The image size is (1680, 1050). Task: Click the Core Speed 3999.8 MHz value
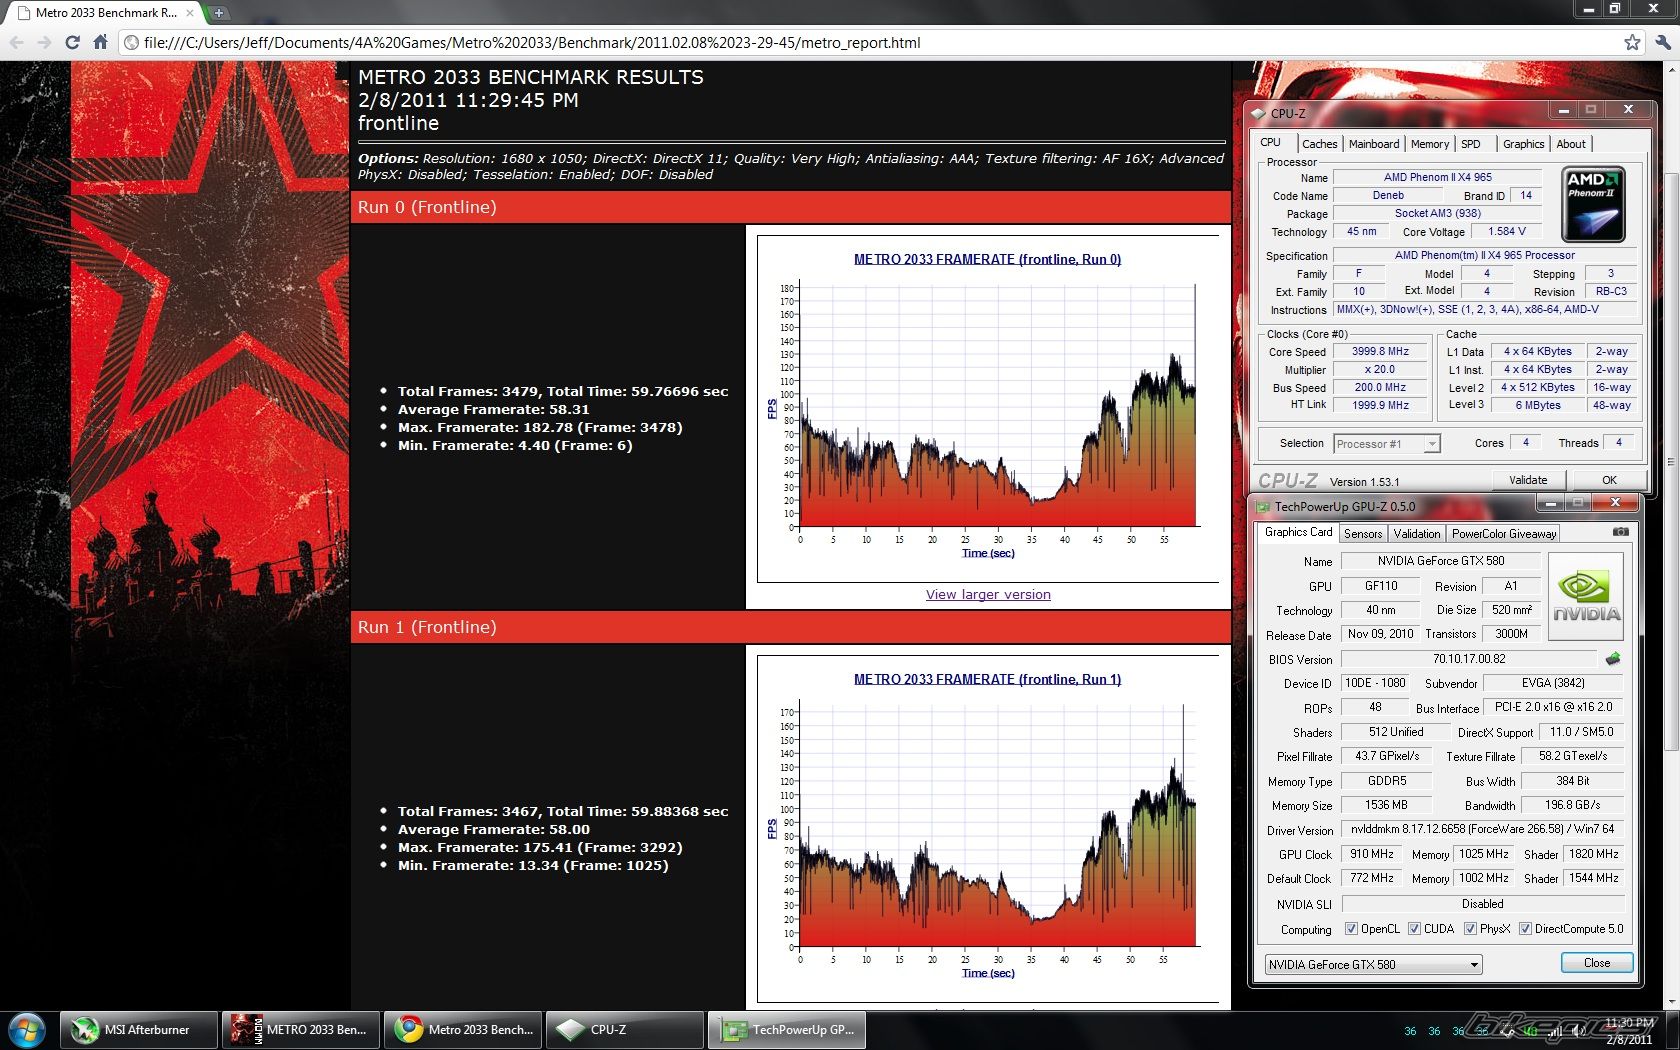point(1380,352)
